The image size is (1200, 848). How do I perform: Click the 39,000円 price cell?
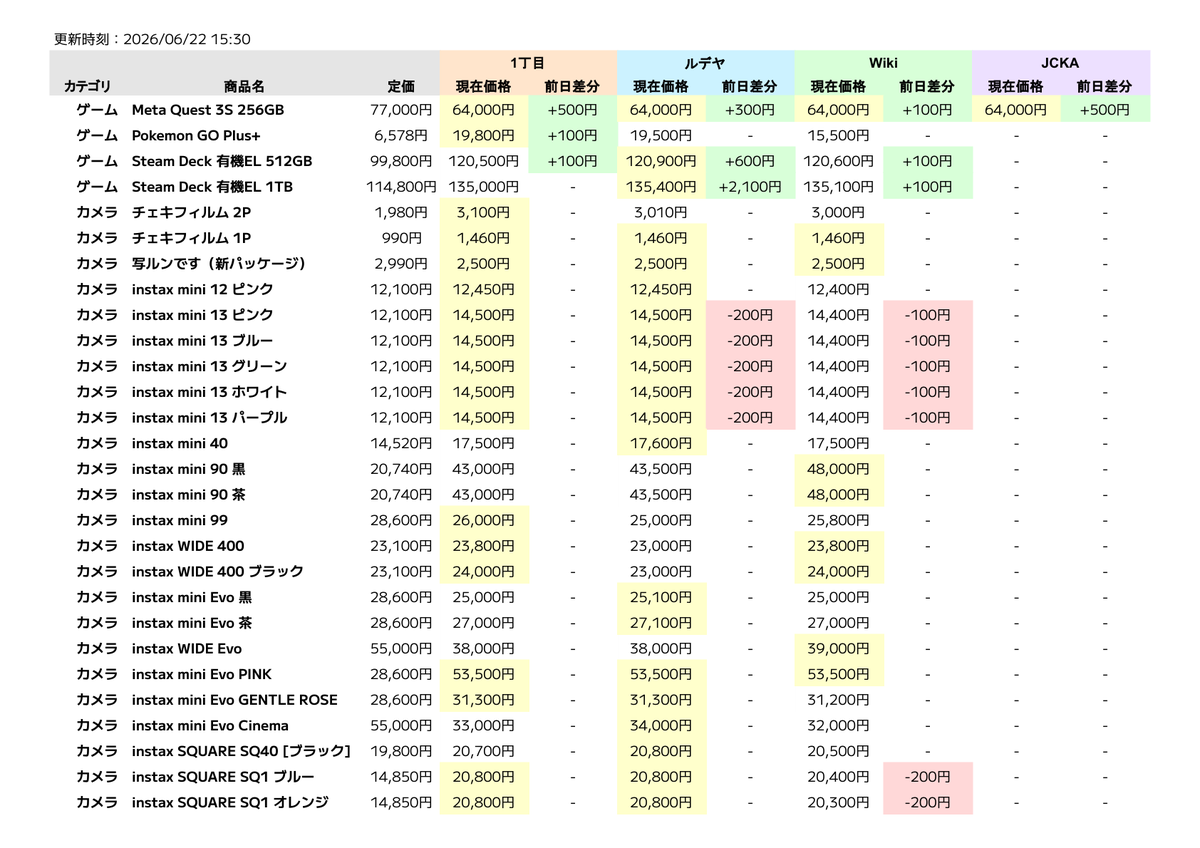[838, 648]
